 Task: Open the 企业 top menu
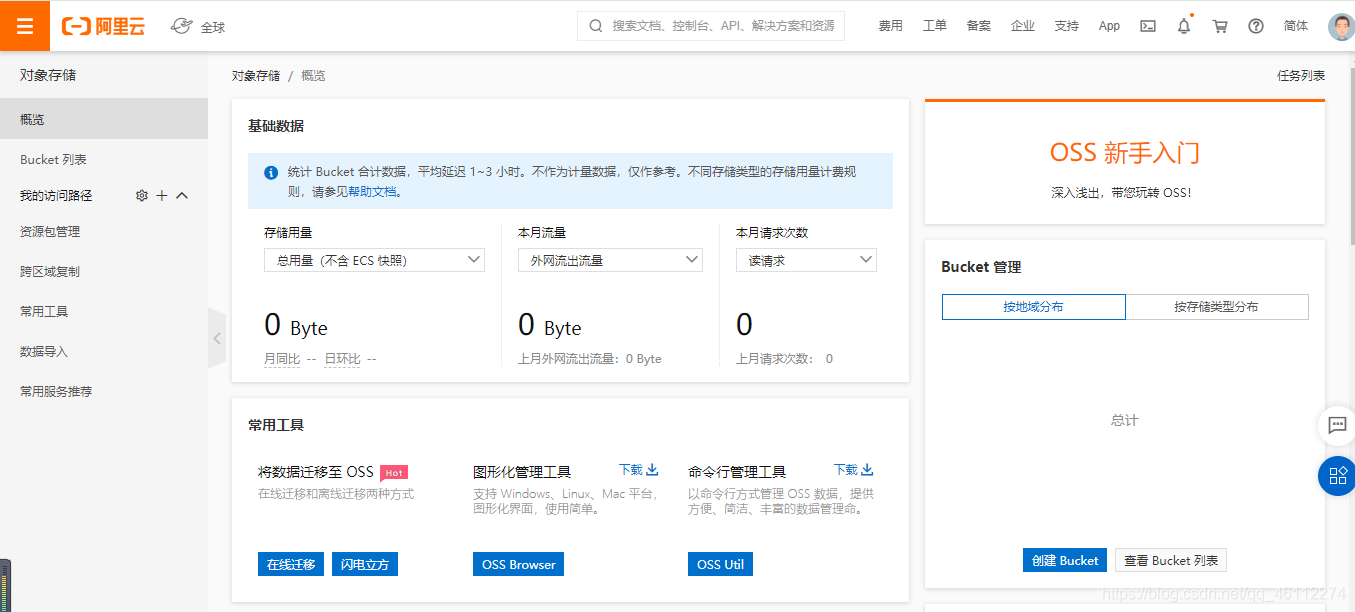(x=1022, y=26)
